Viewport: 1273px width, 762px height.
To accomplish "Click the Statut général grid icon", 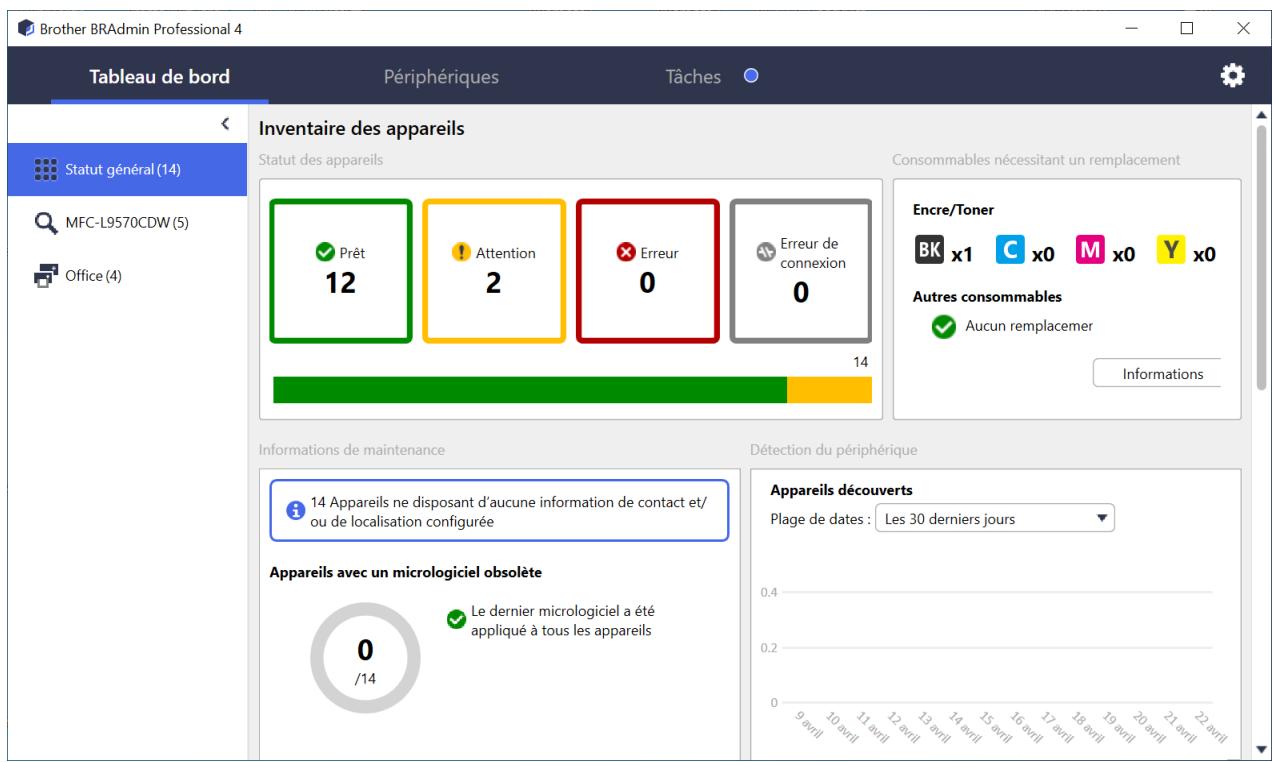I will coord(46,169).
